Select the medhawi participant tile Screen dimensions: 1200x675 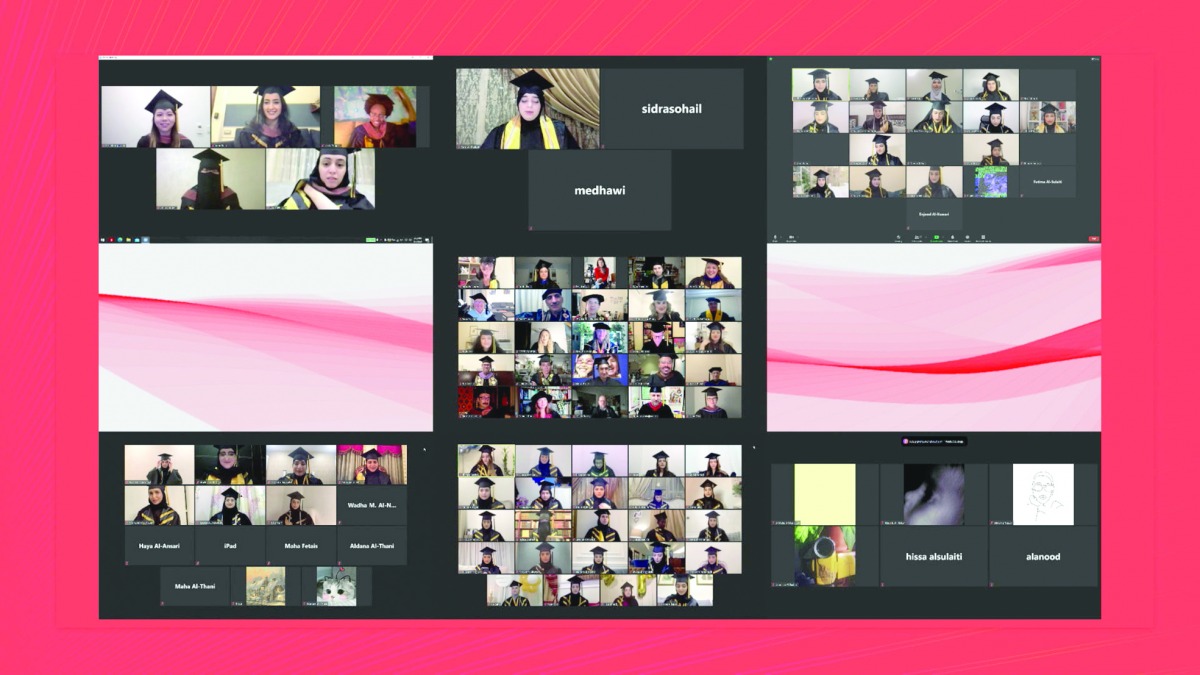click(600, 190)
